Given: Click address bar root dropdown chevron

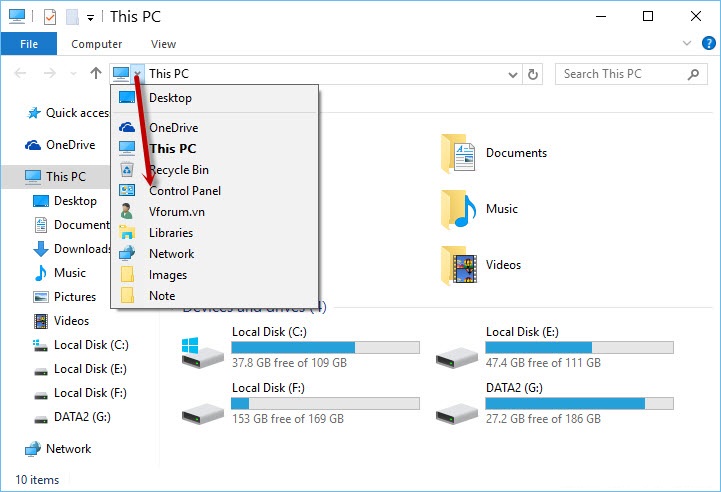Looking at the screenshot, I should pos(137,74).
